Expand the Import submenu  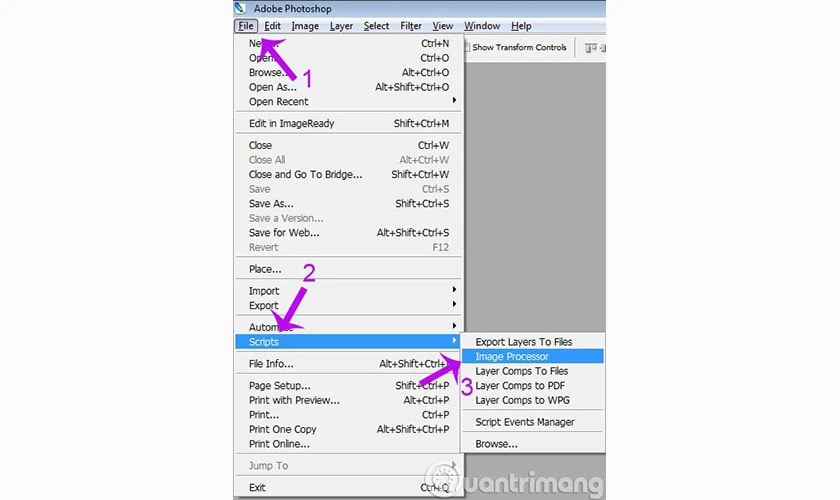pos(348,290)
